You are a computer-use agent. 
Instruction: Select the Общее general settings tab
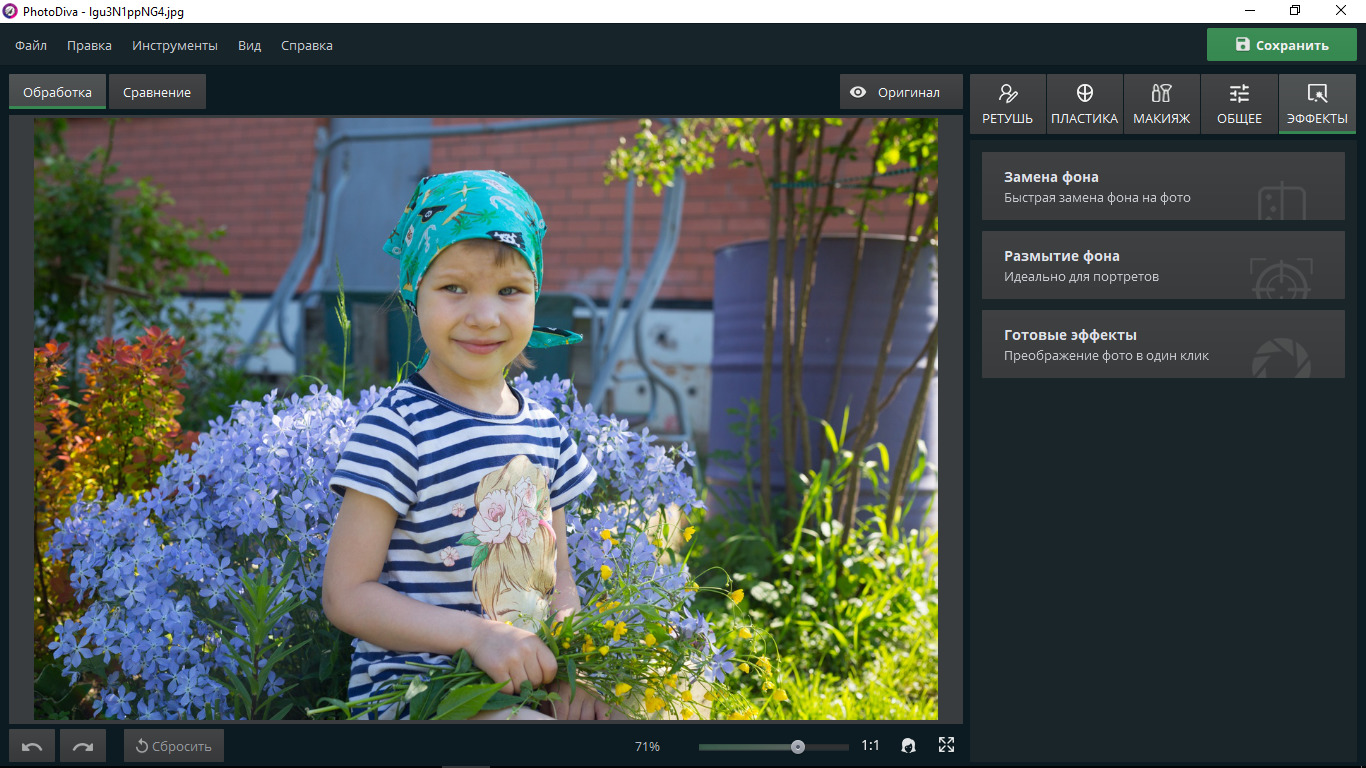click(x=1239, y=104)
